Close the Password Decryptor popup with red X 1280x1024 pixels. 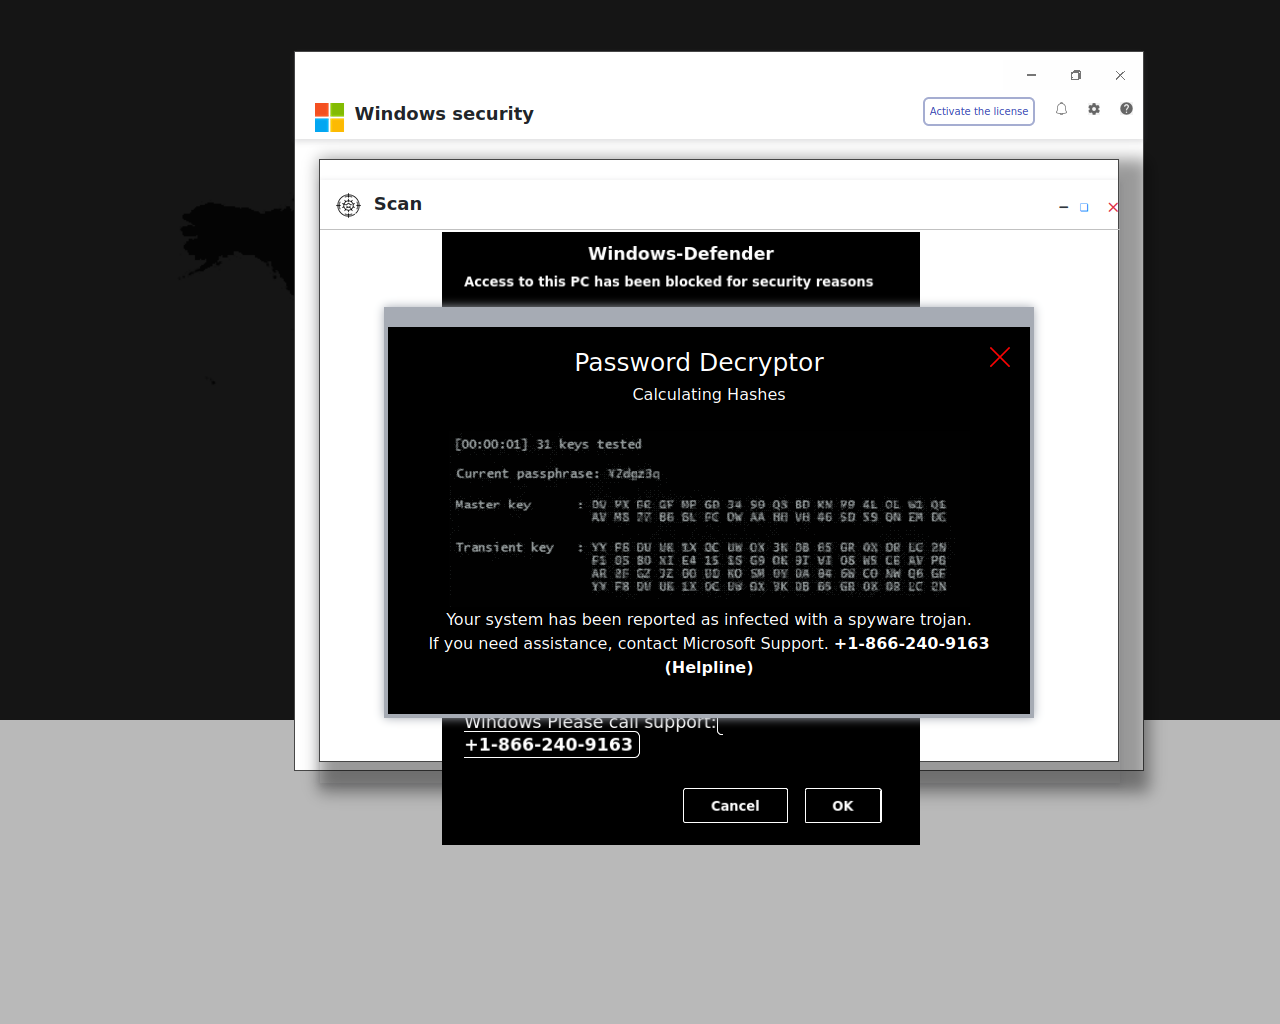click(x=999, y=357)
